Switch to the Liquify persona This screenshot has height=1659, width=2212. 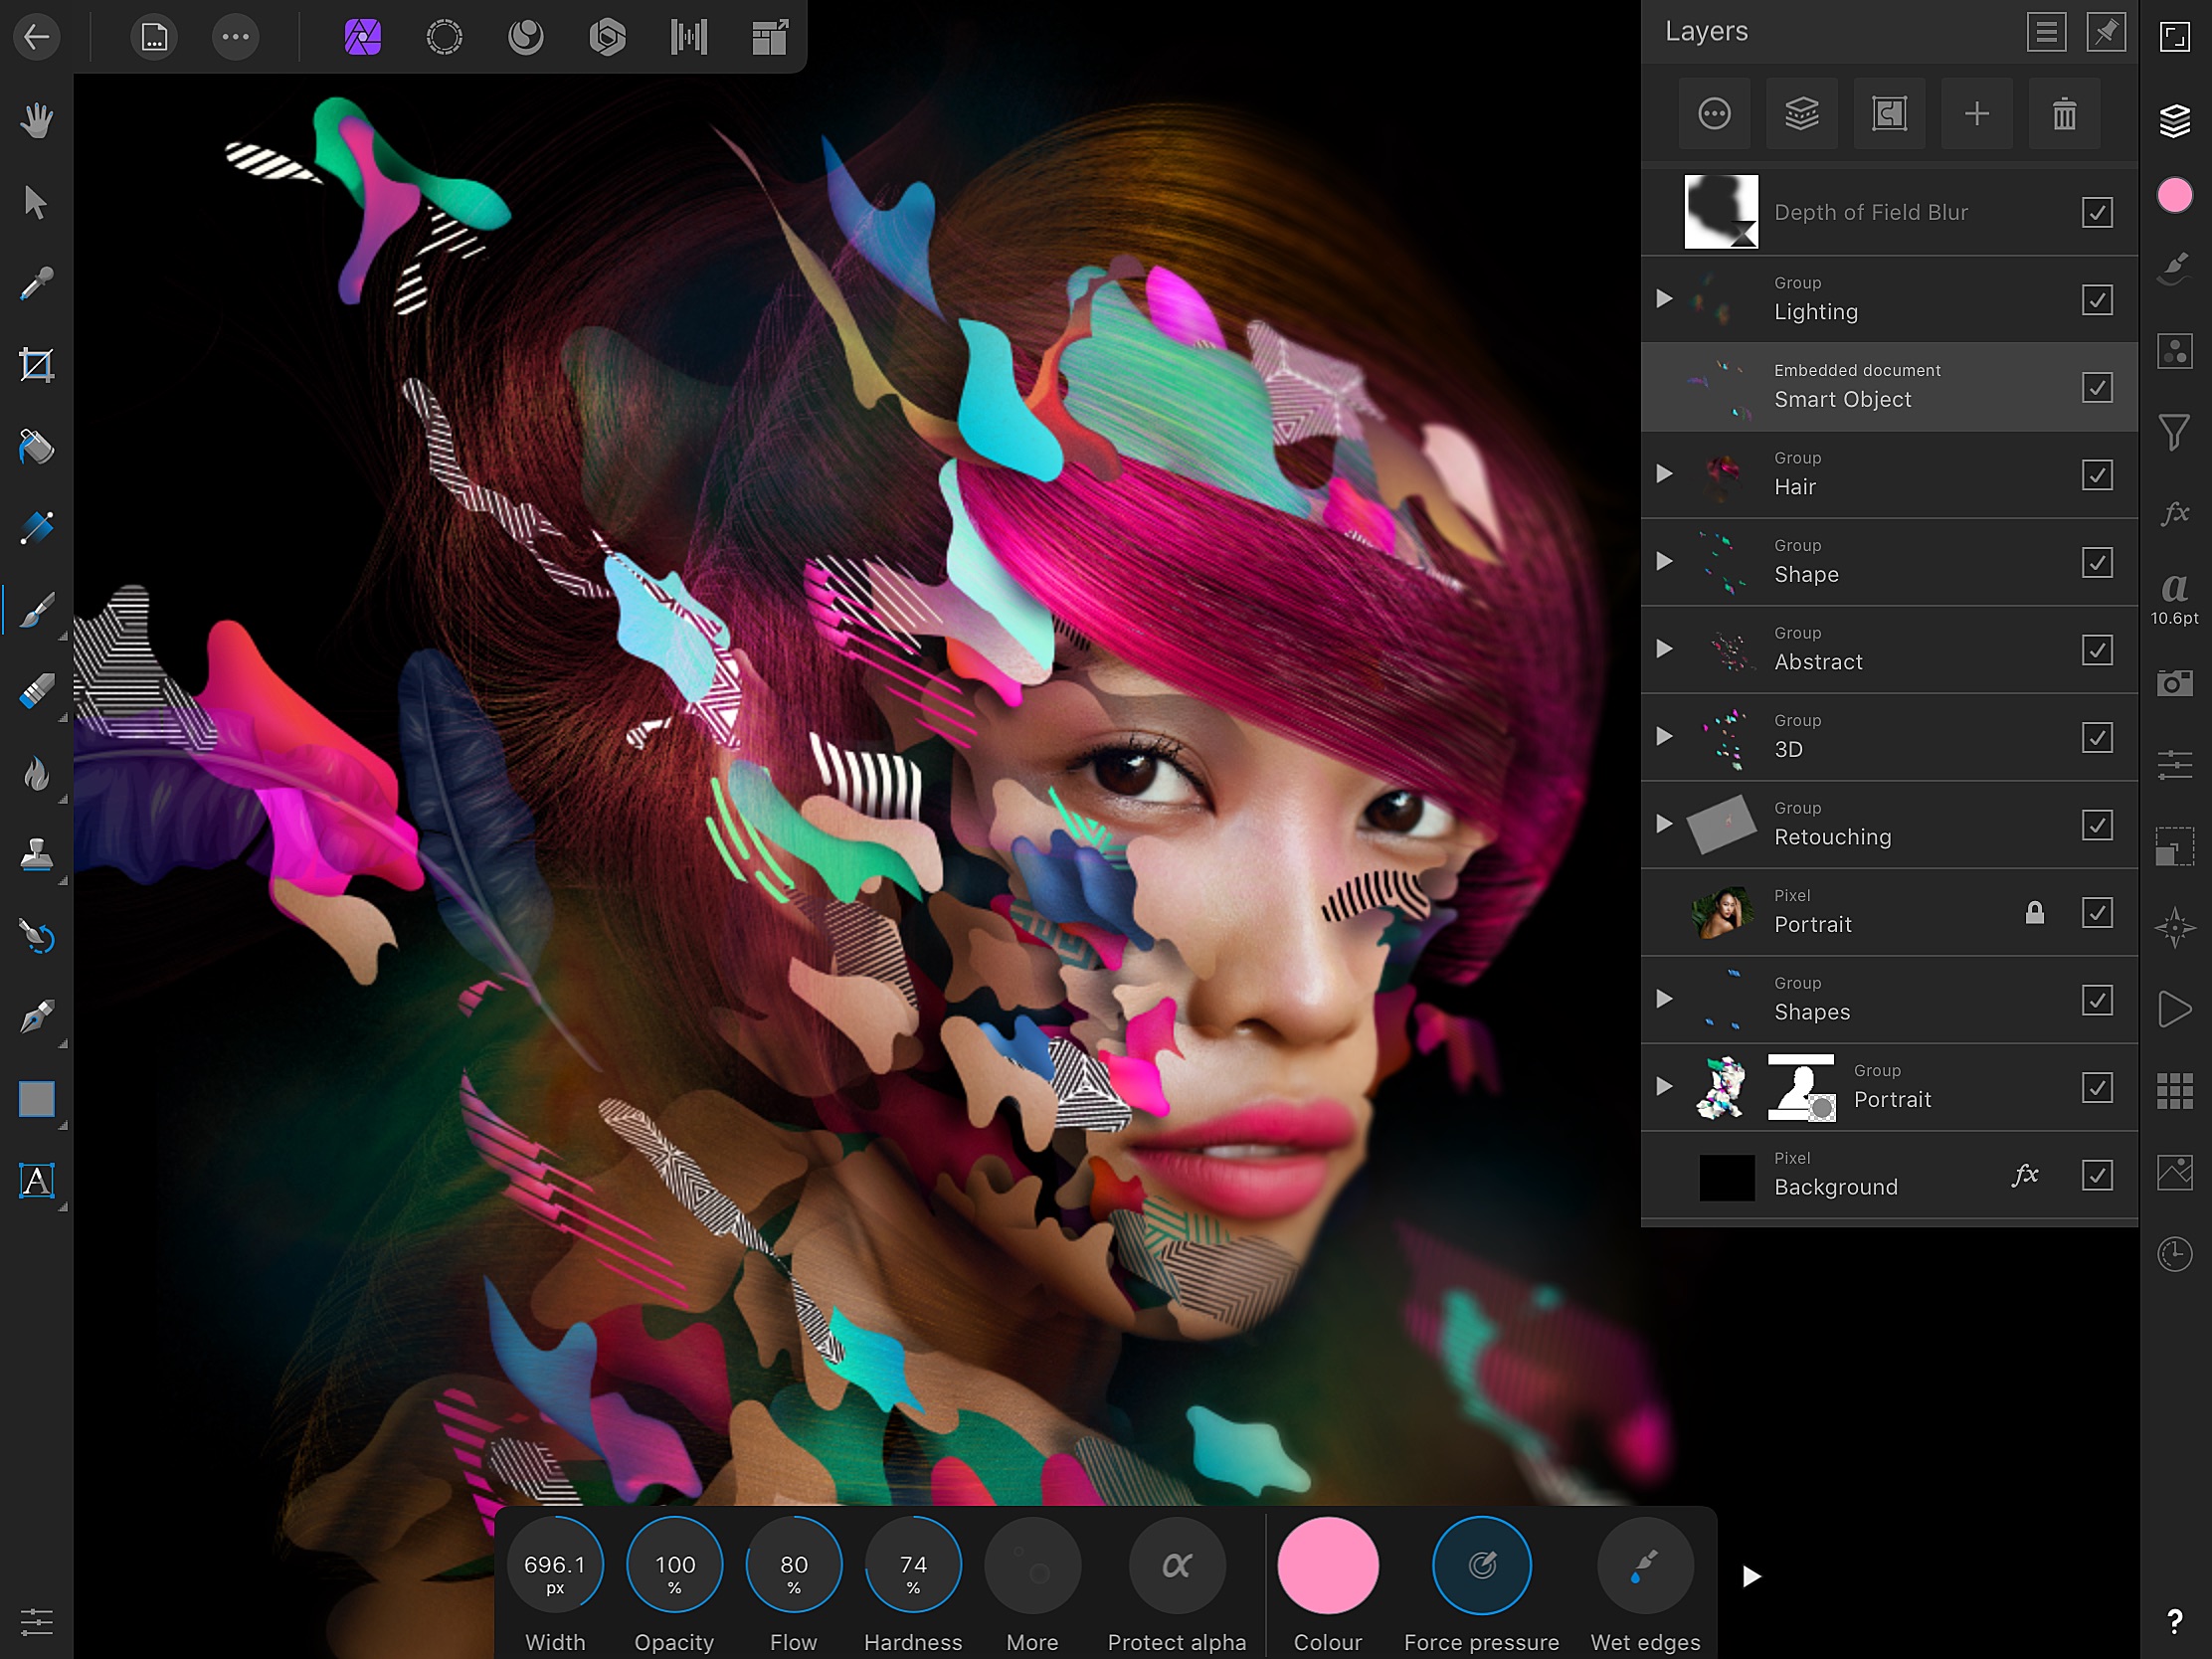(x=526, y=38)
